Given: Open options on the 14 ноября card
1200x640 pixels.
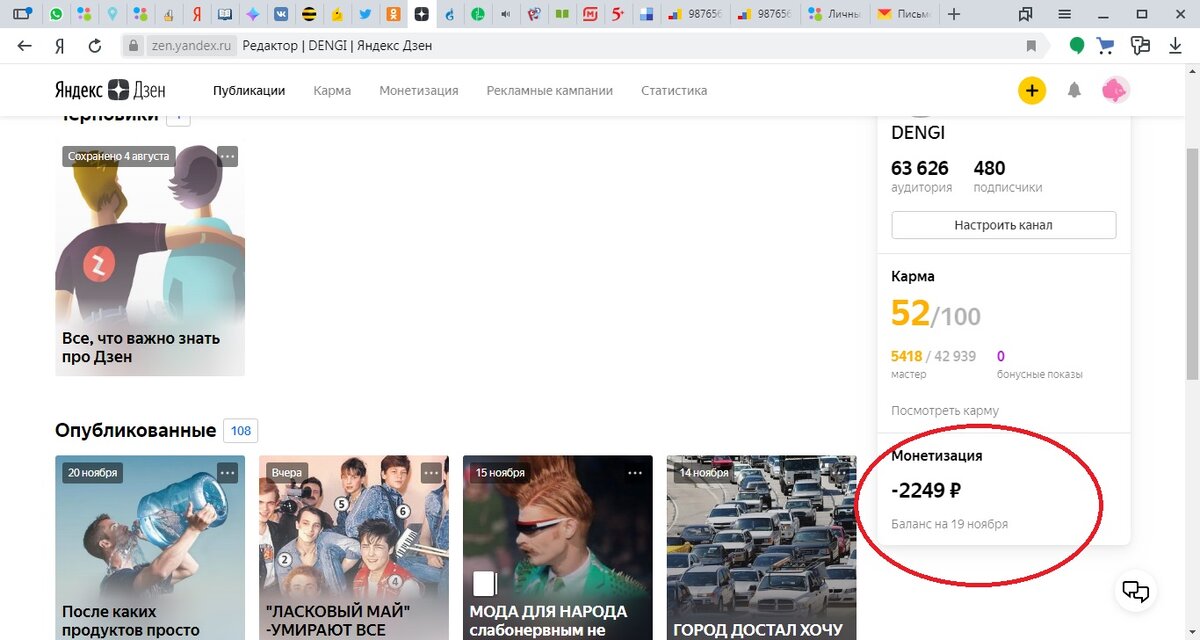Looking at the screenshot, I should click(x=839, y=472).
